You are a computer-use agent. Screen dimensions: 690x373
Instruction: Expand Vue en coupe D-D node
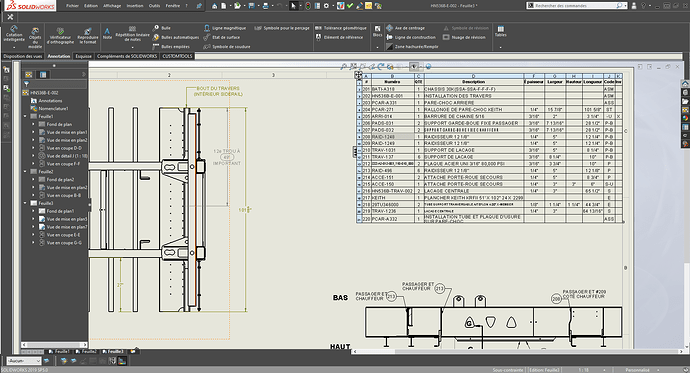tap(33, 148)
